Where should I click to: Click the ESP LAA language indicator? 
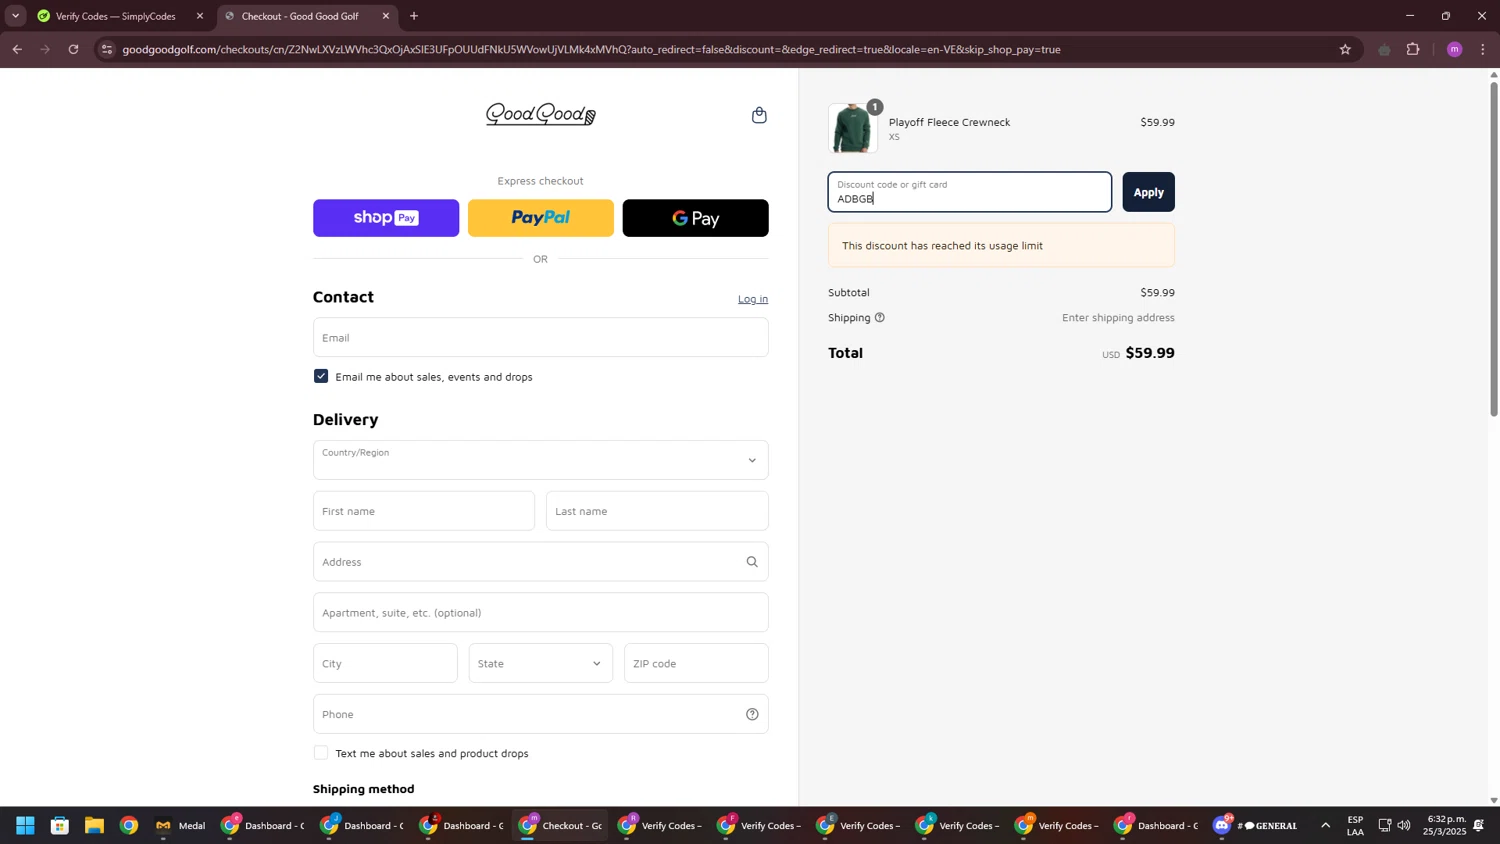click(x=1355, y=826)
